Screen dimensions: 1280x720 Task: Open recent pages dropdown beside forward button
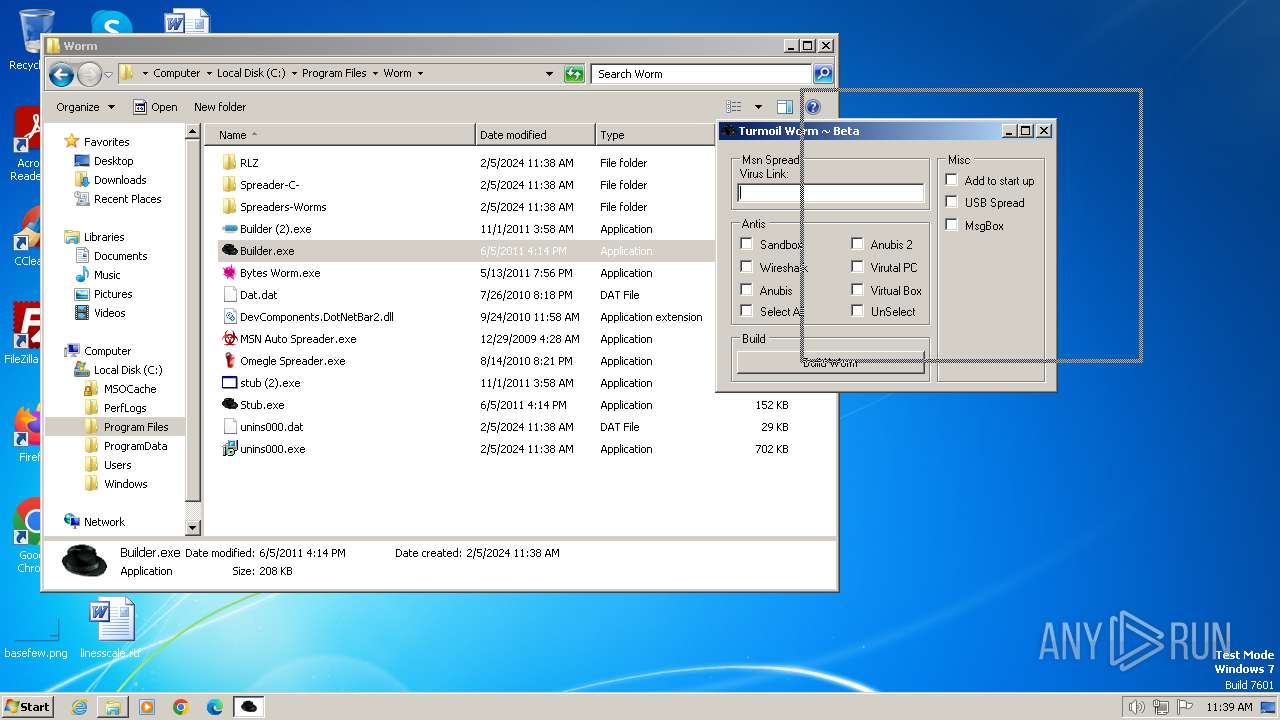[x=108, y=75]
